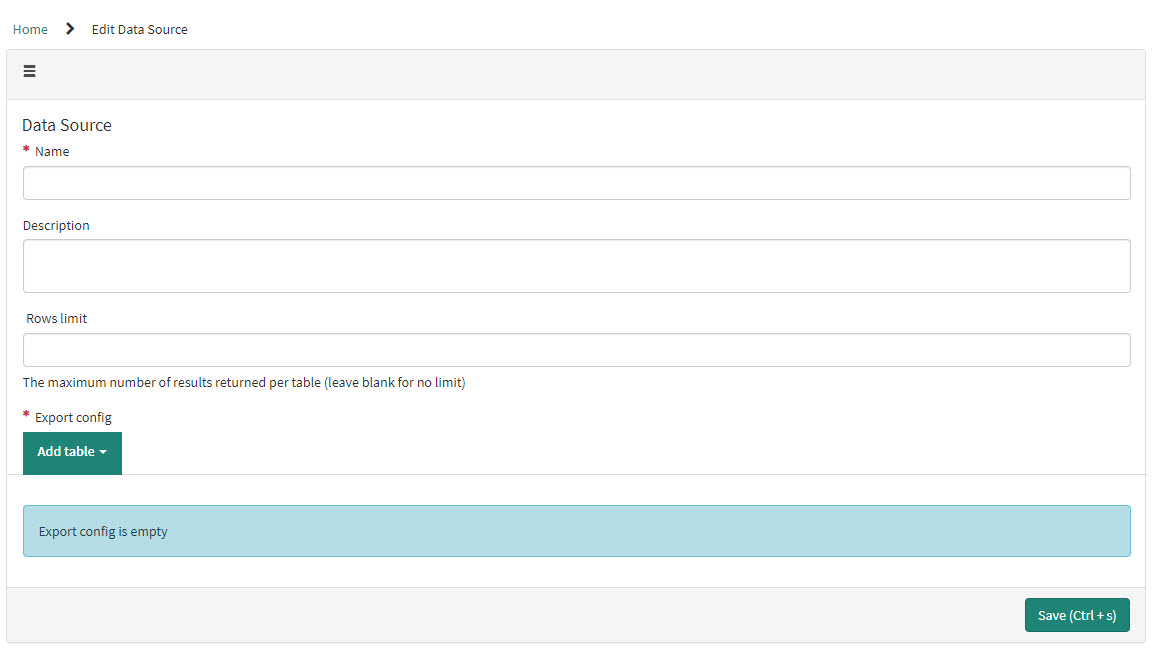The width and height of the screenshot is (1152, 648).
Task: Click inside the Description text area
Action: coord(576,266)
